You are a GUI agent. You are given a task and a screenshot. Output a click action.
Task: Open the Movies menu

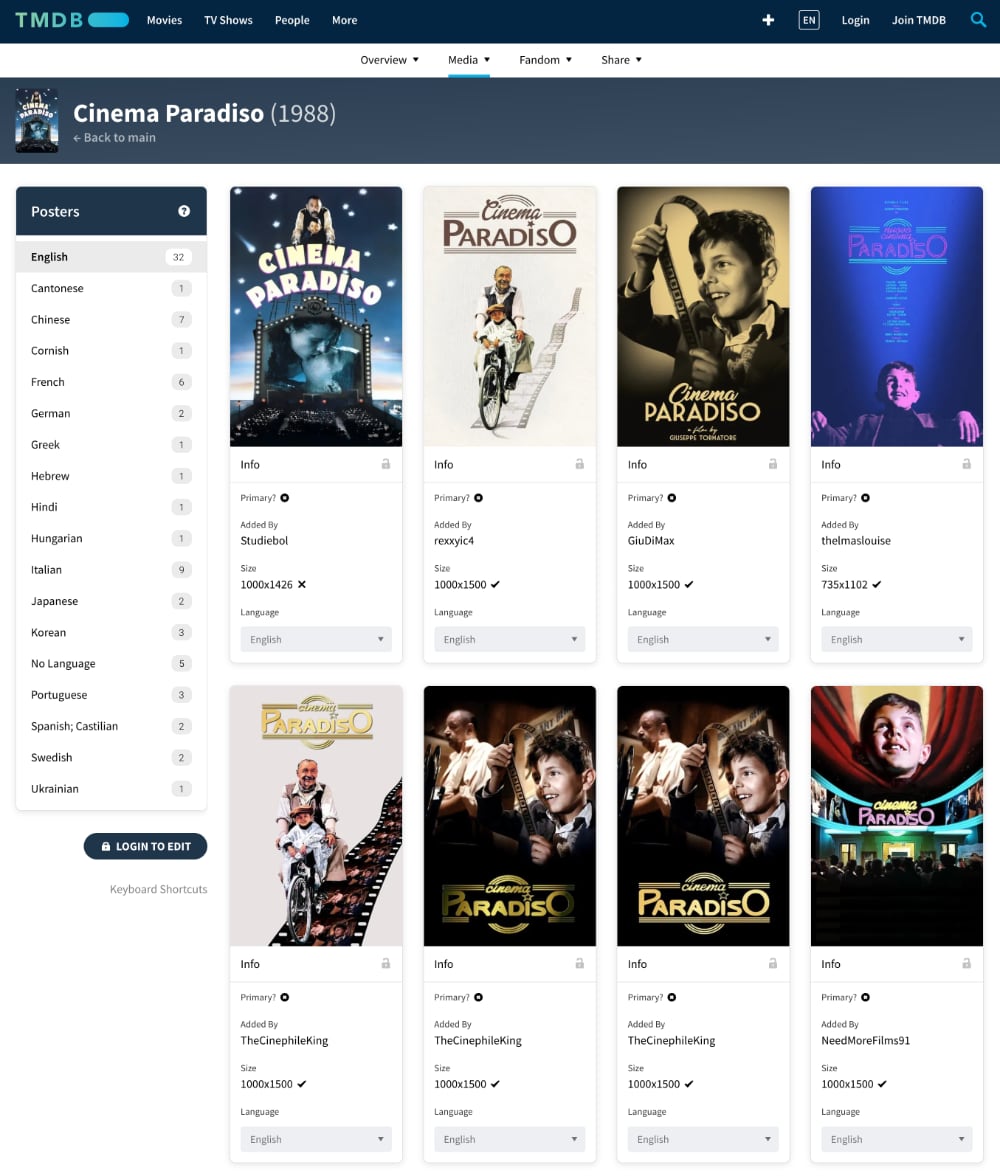pyautogui.click(x=164, y=20)
